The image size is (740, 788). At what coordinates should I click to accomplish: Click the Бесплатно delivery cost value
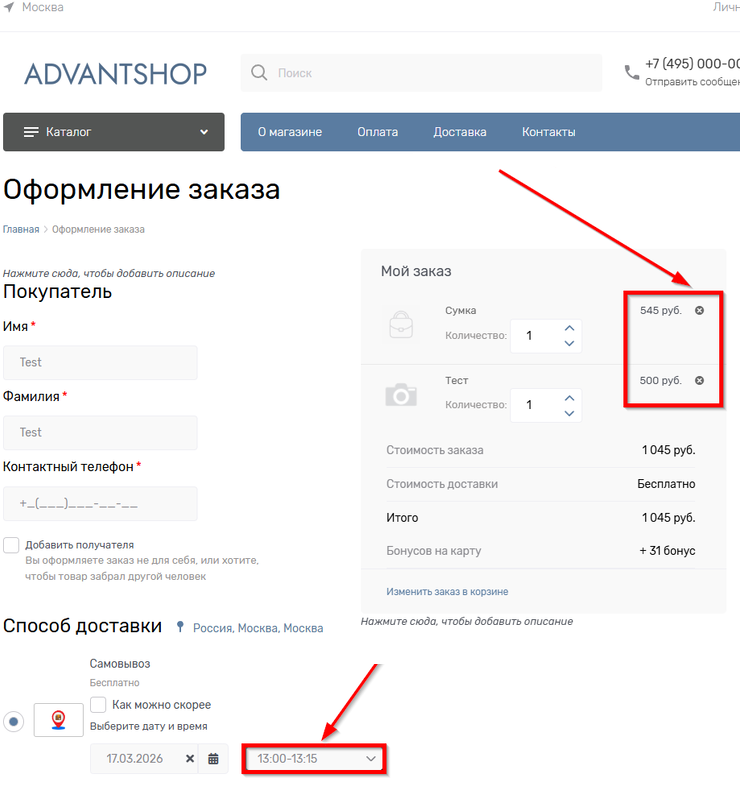pos(666,484)
